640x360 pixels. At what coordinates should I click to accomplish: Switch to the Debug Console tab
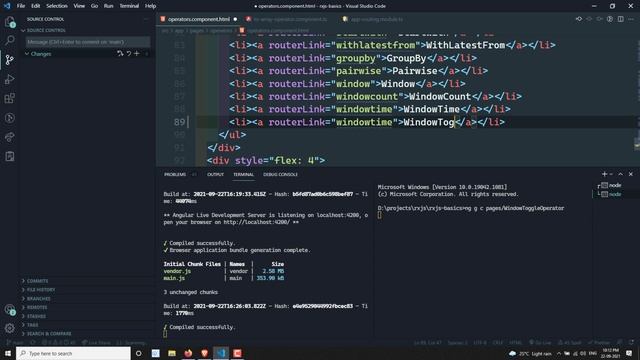click(280, 174)
